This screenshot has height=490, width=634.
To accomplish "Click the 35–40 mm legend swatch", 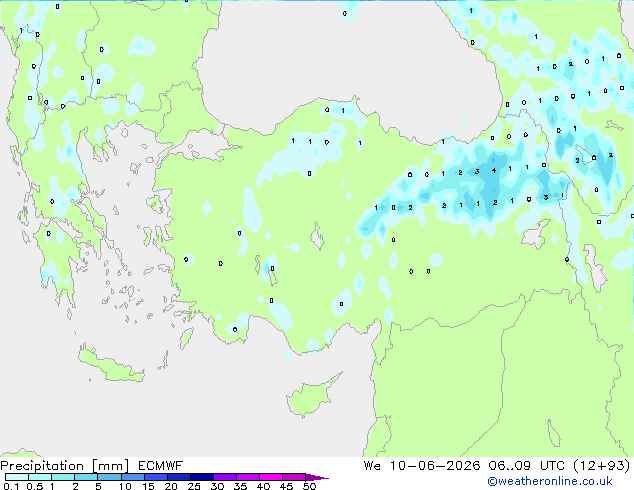I will [247, 477].
